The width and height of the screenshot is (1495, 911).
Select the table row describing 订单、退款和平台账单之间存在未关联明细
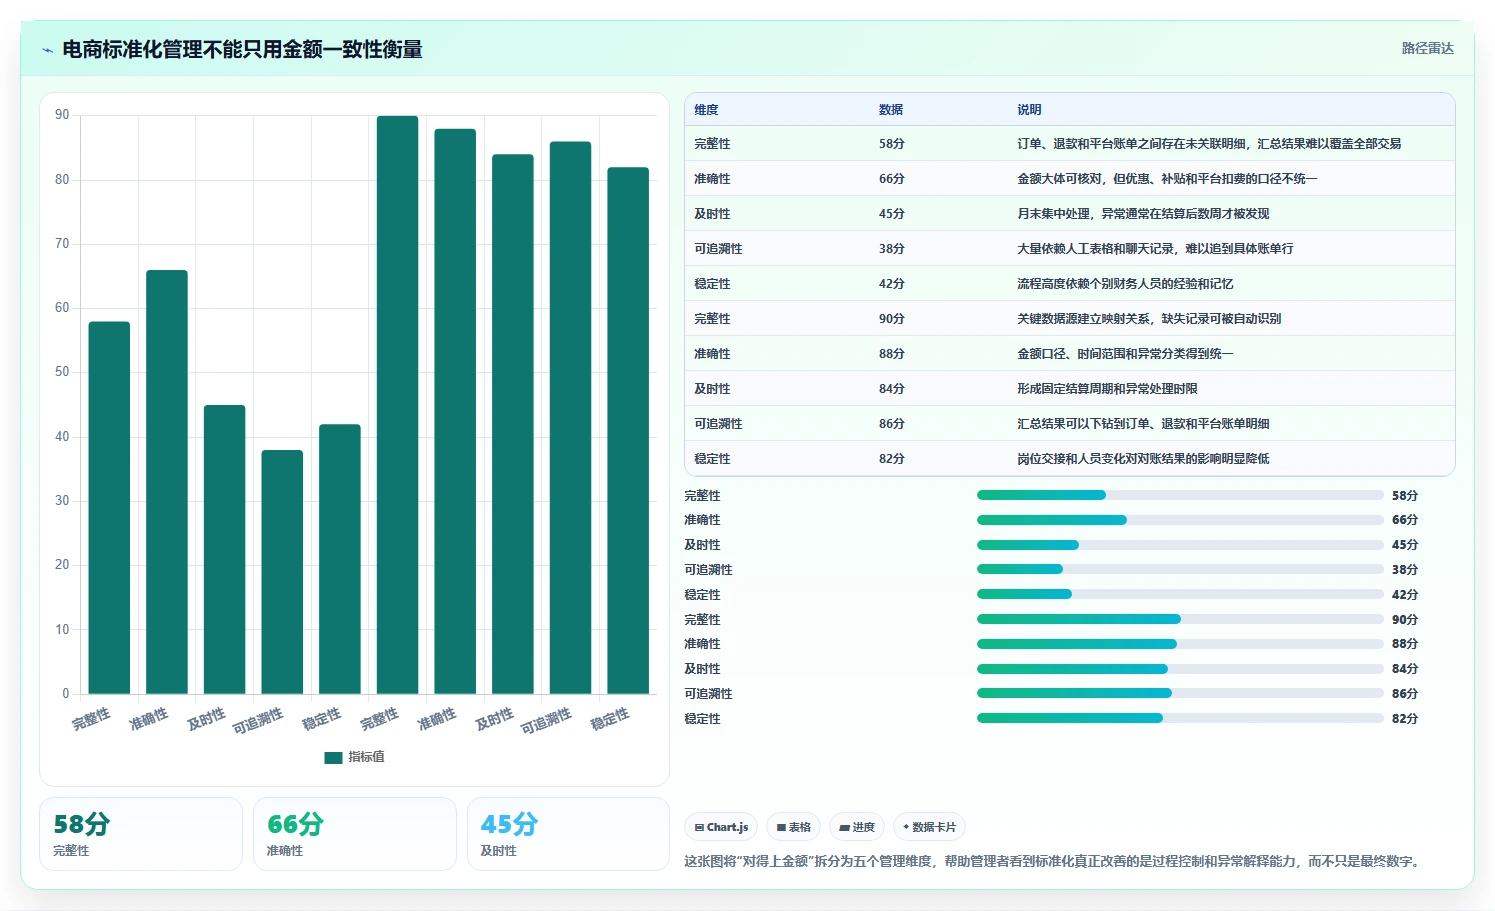point(1070,144)
